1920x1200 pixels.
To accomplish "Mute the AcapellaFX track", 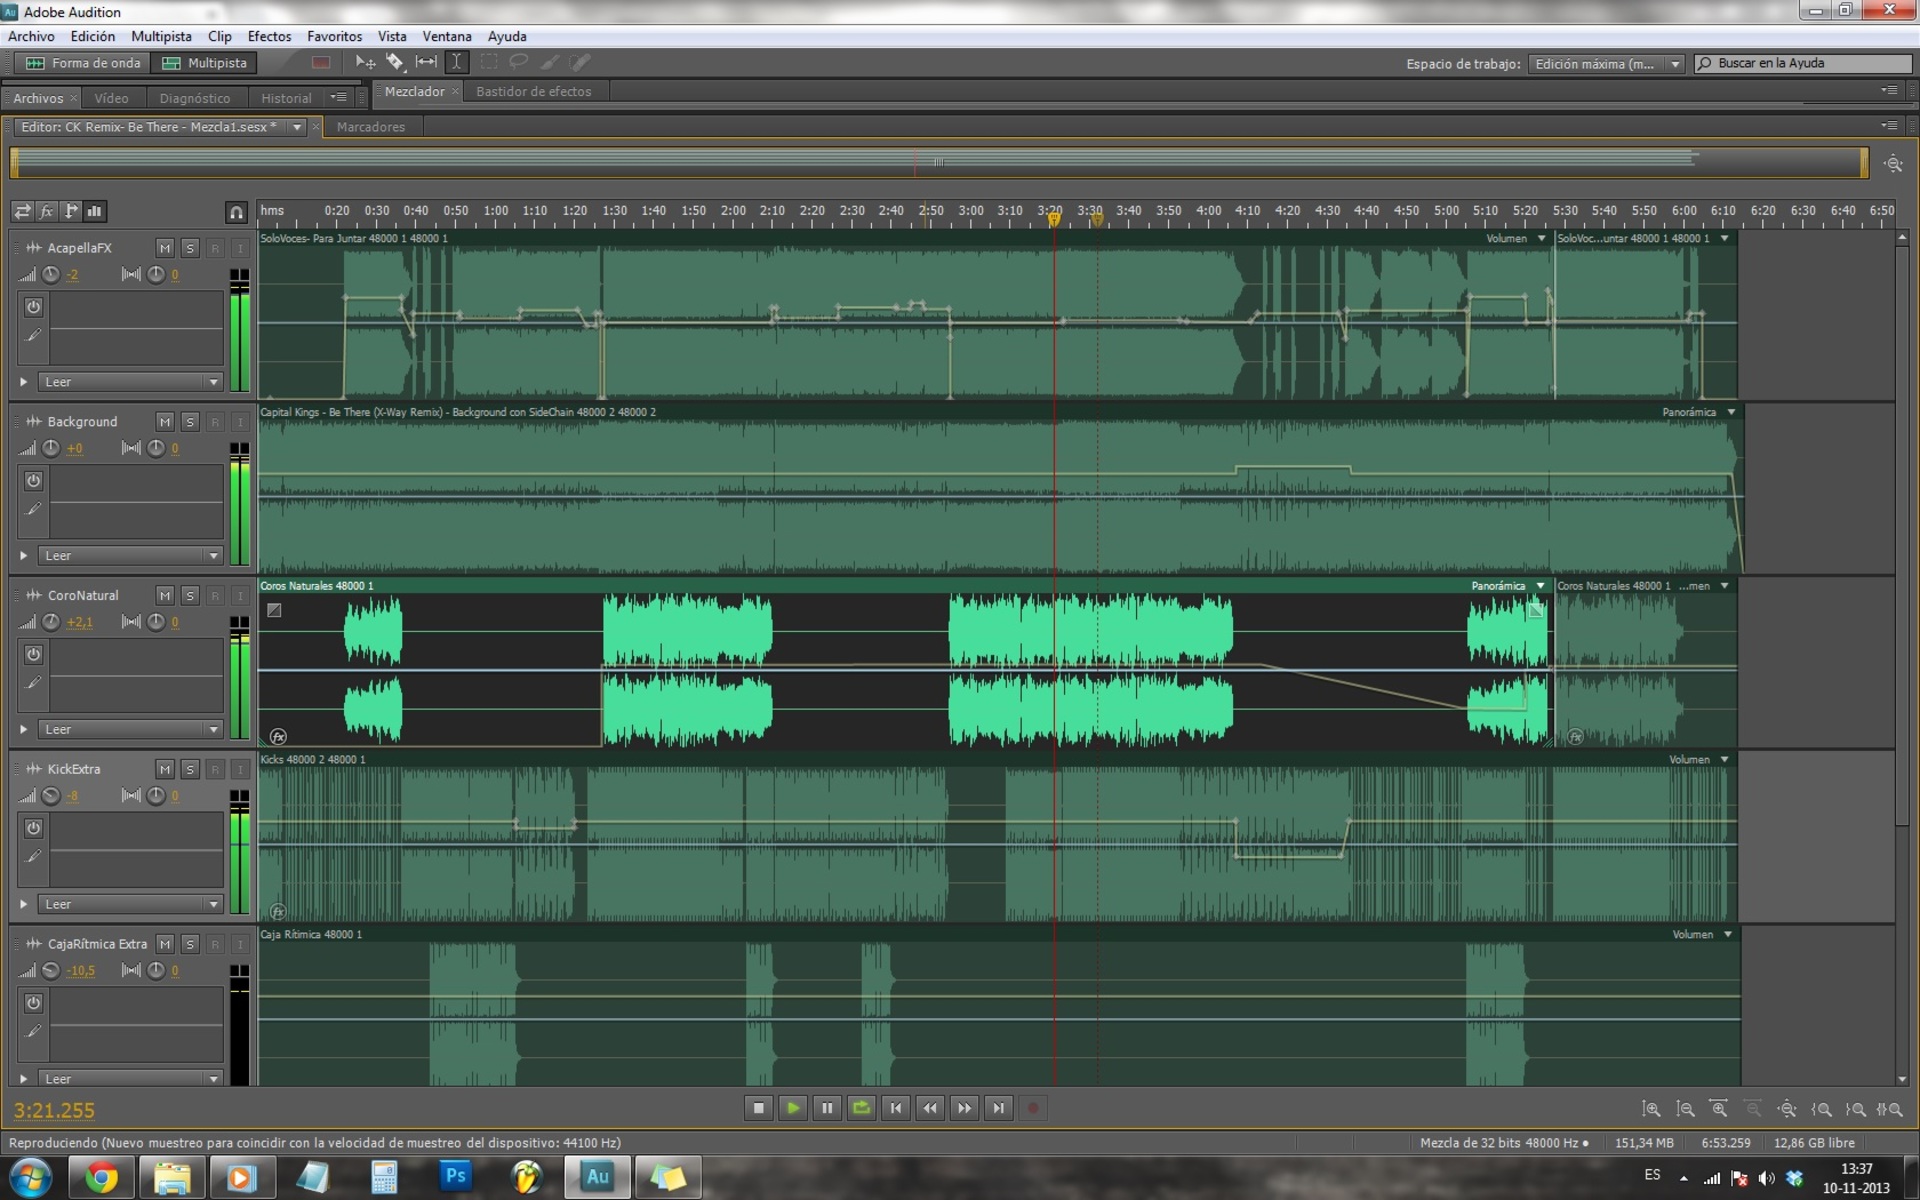I will point(165,248).
